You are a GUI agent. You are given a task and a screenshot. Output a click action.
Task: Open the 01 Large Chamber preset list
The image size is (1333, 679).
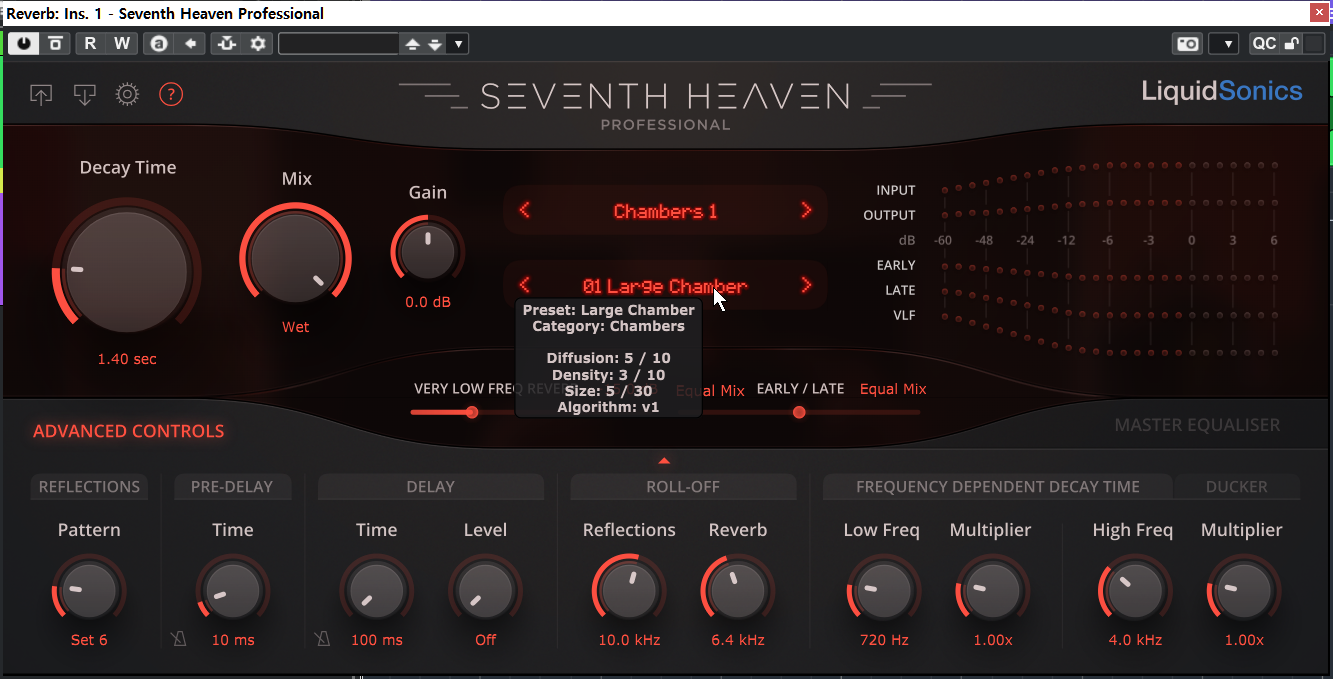(665, 287)
